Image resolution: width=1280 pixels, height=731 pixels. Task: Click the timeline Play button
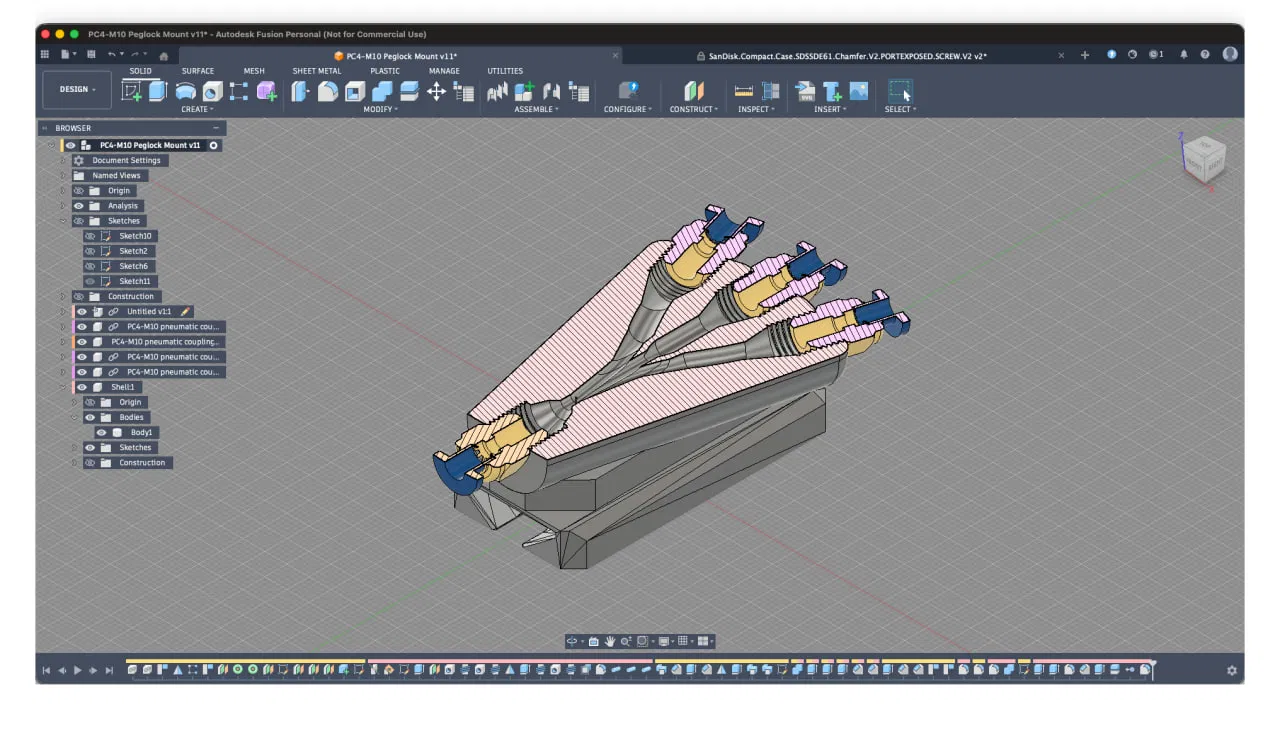[78, 670]
